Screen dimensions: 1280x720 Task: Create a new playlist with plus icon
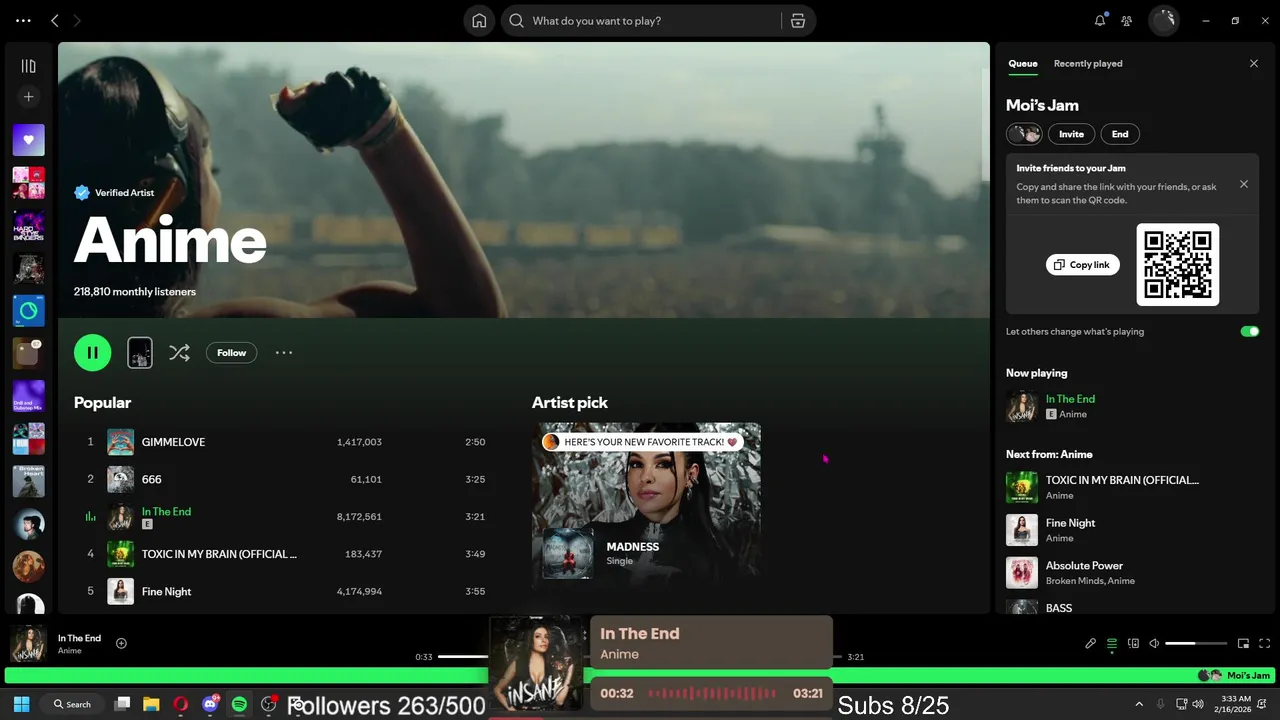point(28,97)
